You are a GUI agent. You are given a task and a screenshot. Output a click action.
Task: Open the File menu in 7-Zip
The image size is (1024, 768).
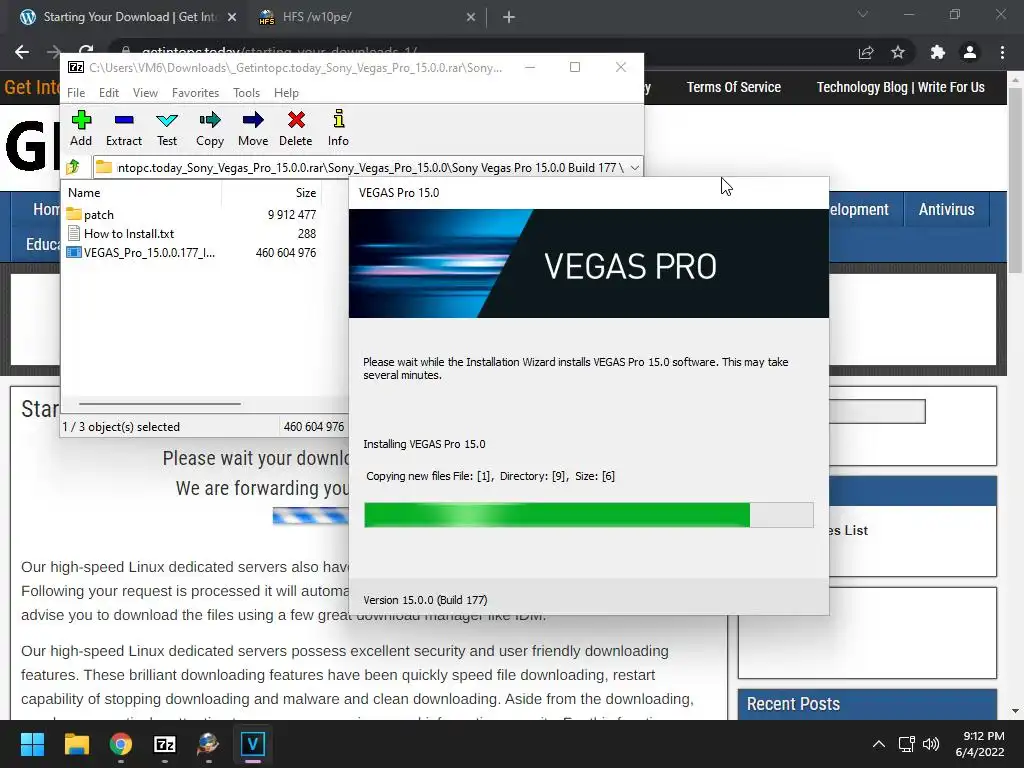pyautogui.click(x=76, y=93)
